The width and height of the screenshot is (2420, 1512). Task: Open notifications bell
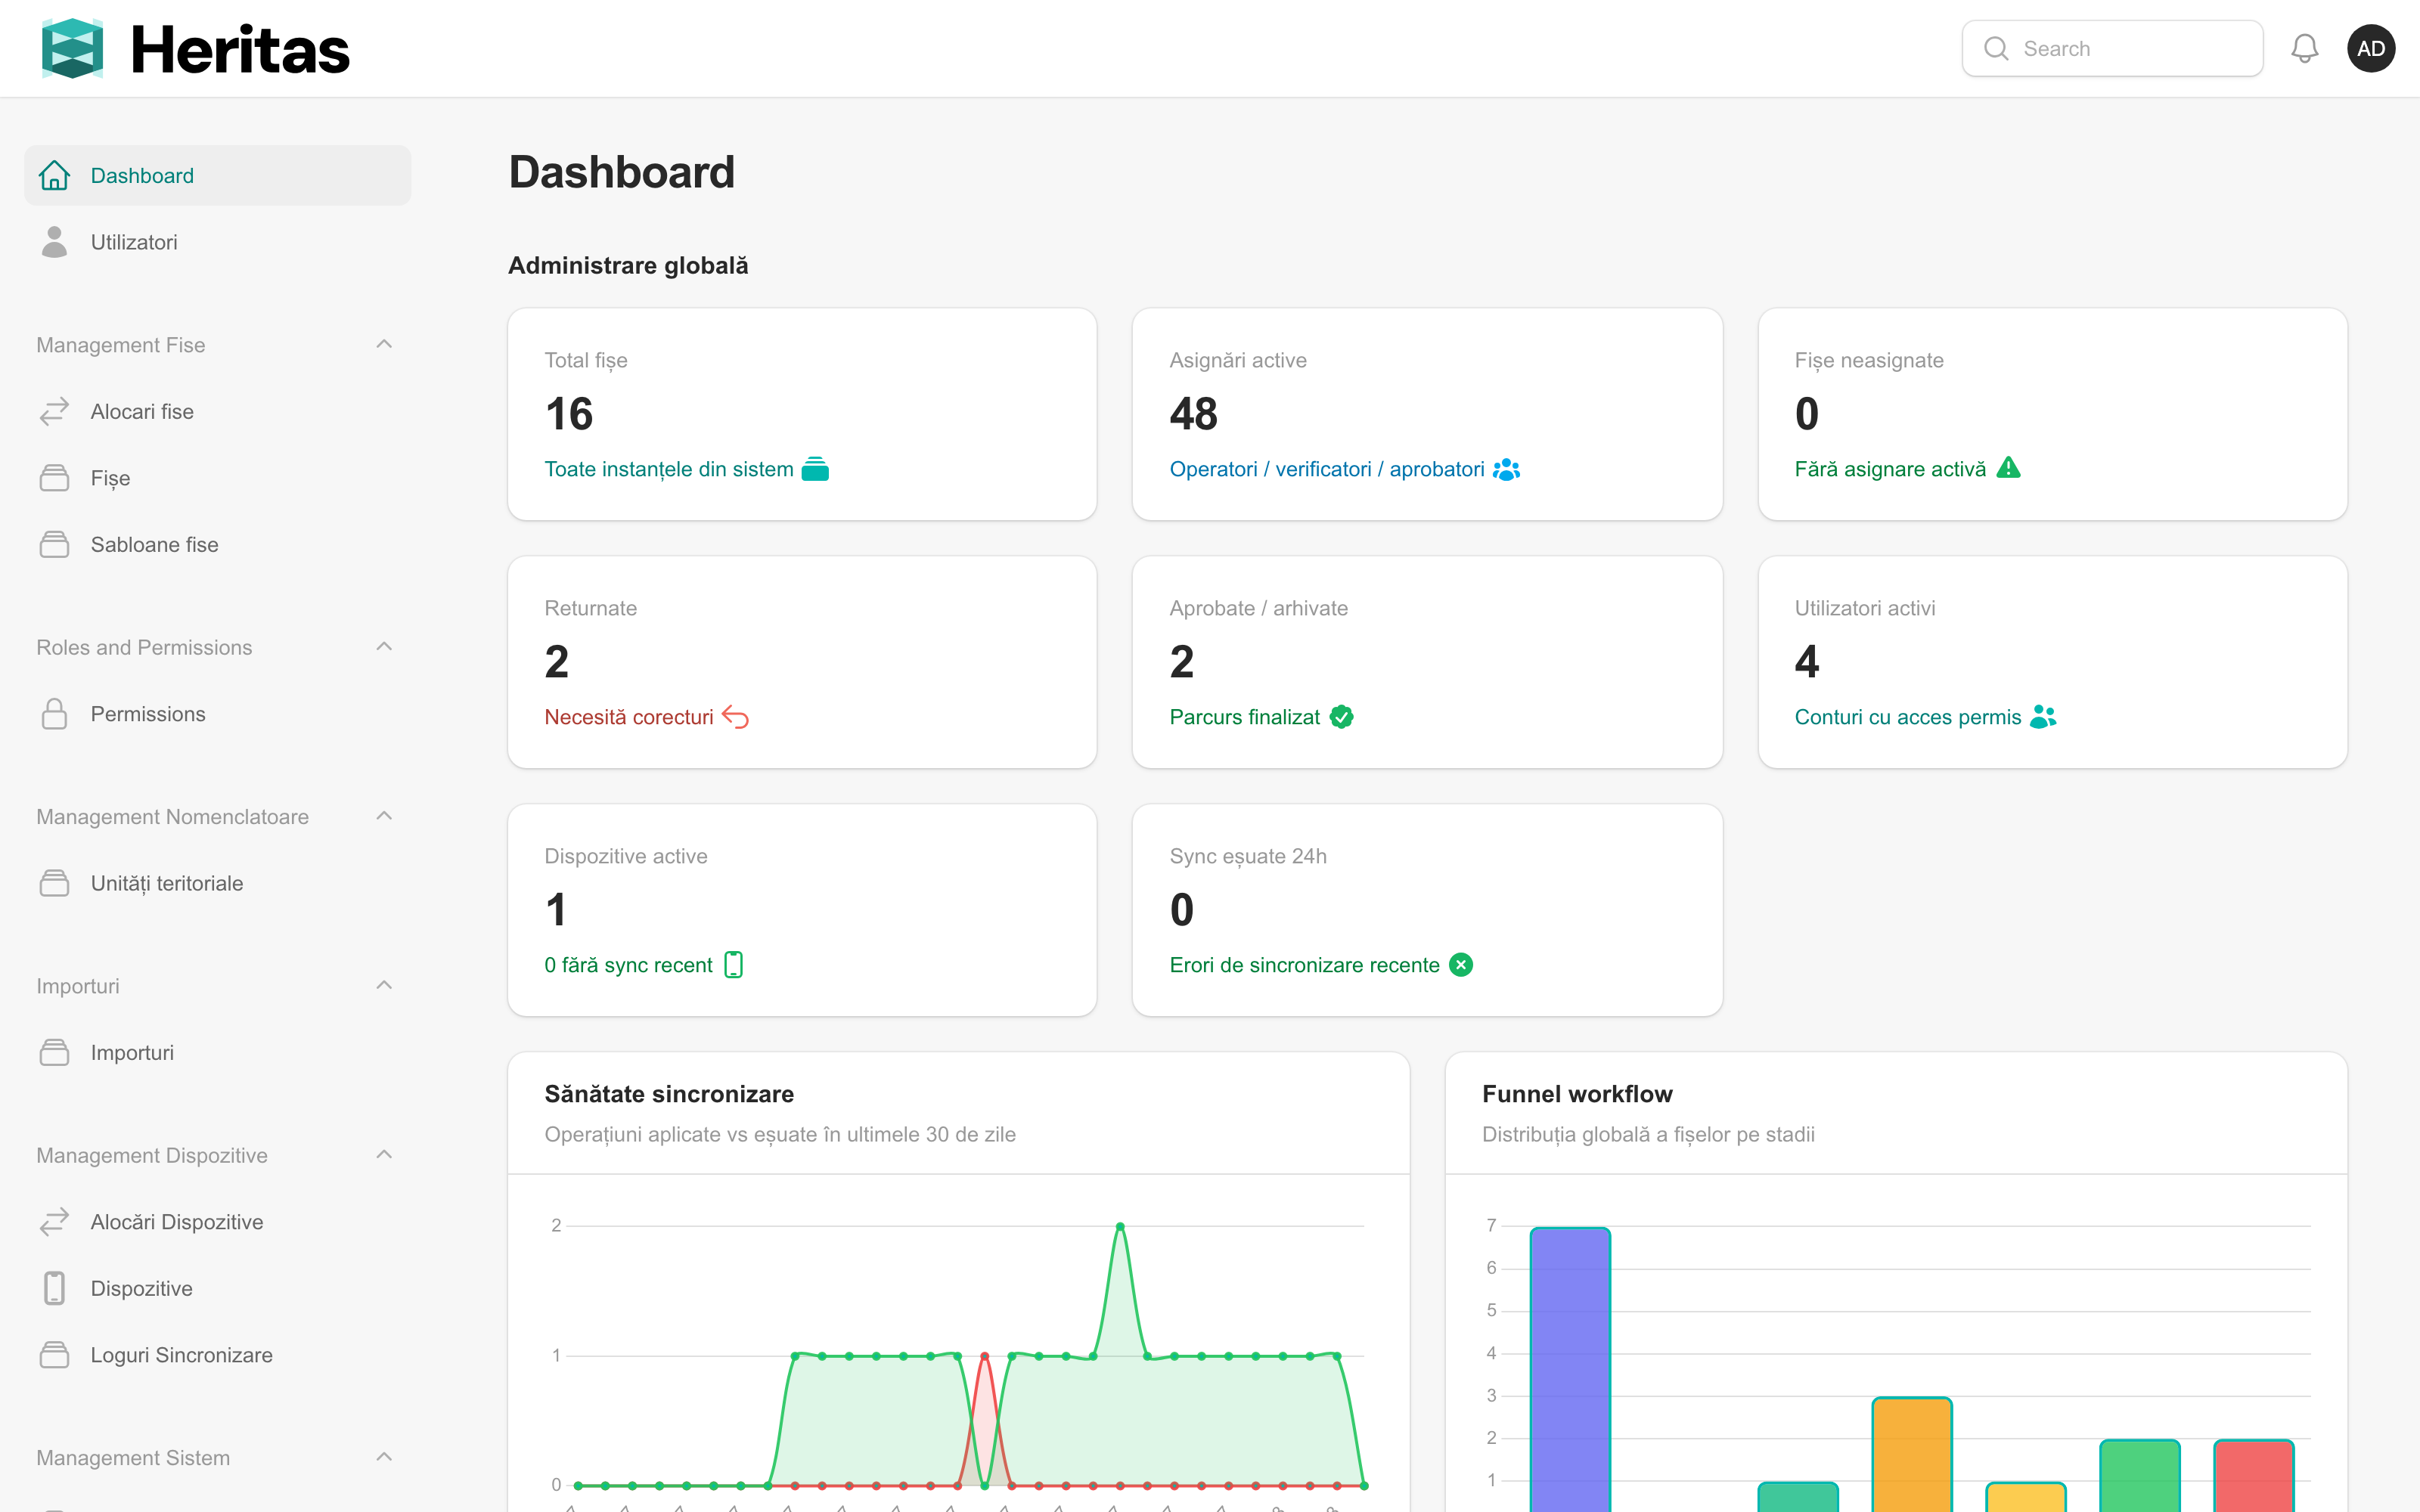[x=2304, y=48]
